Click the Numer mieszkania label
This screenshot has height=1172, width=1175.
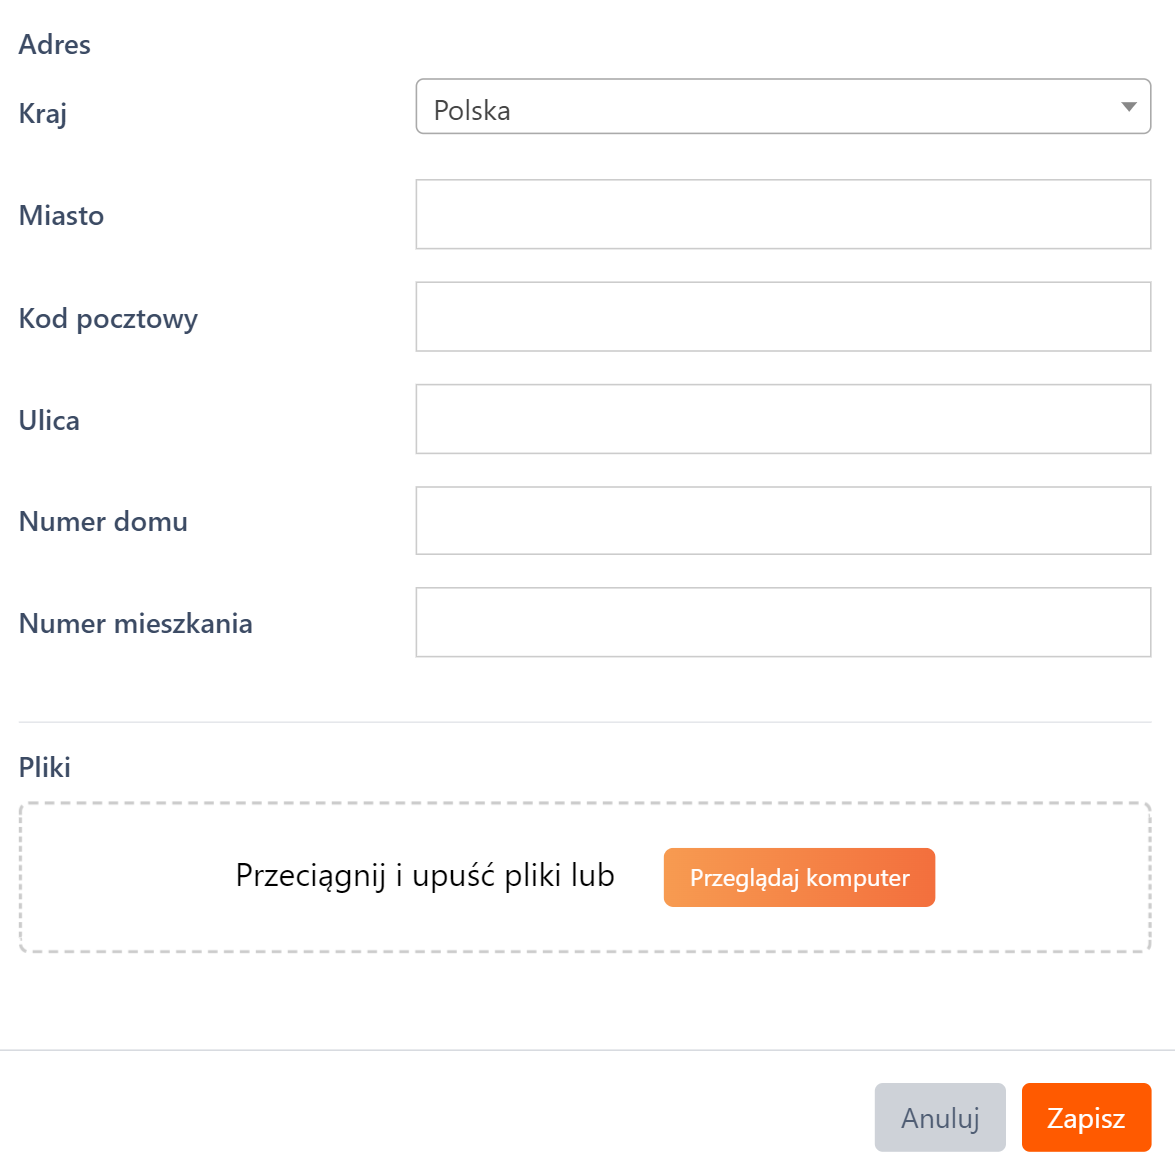135,624
